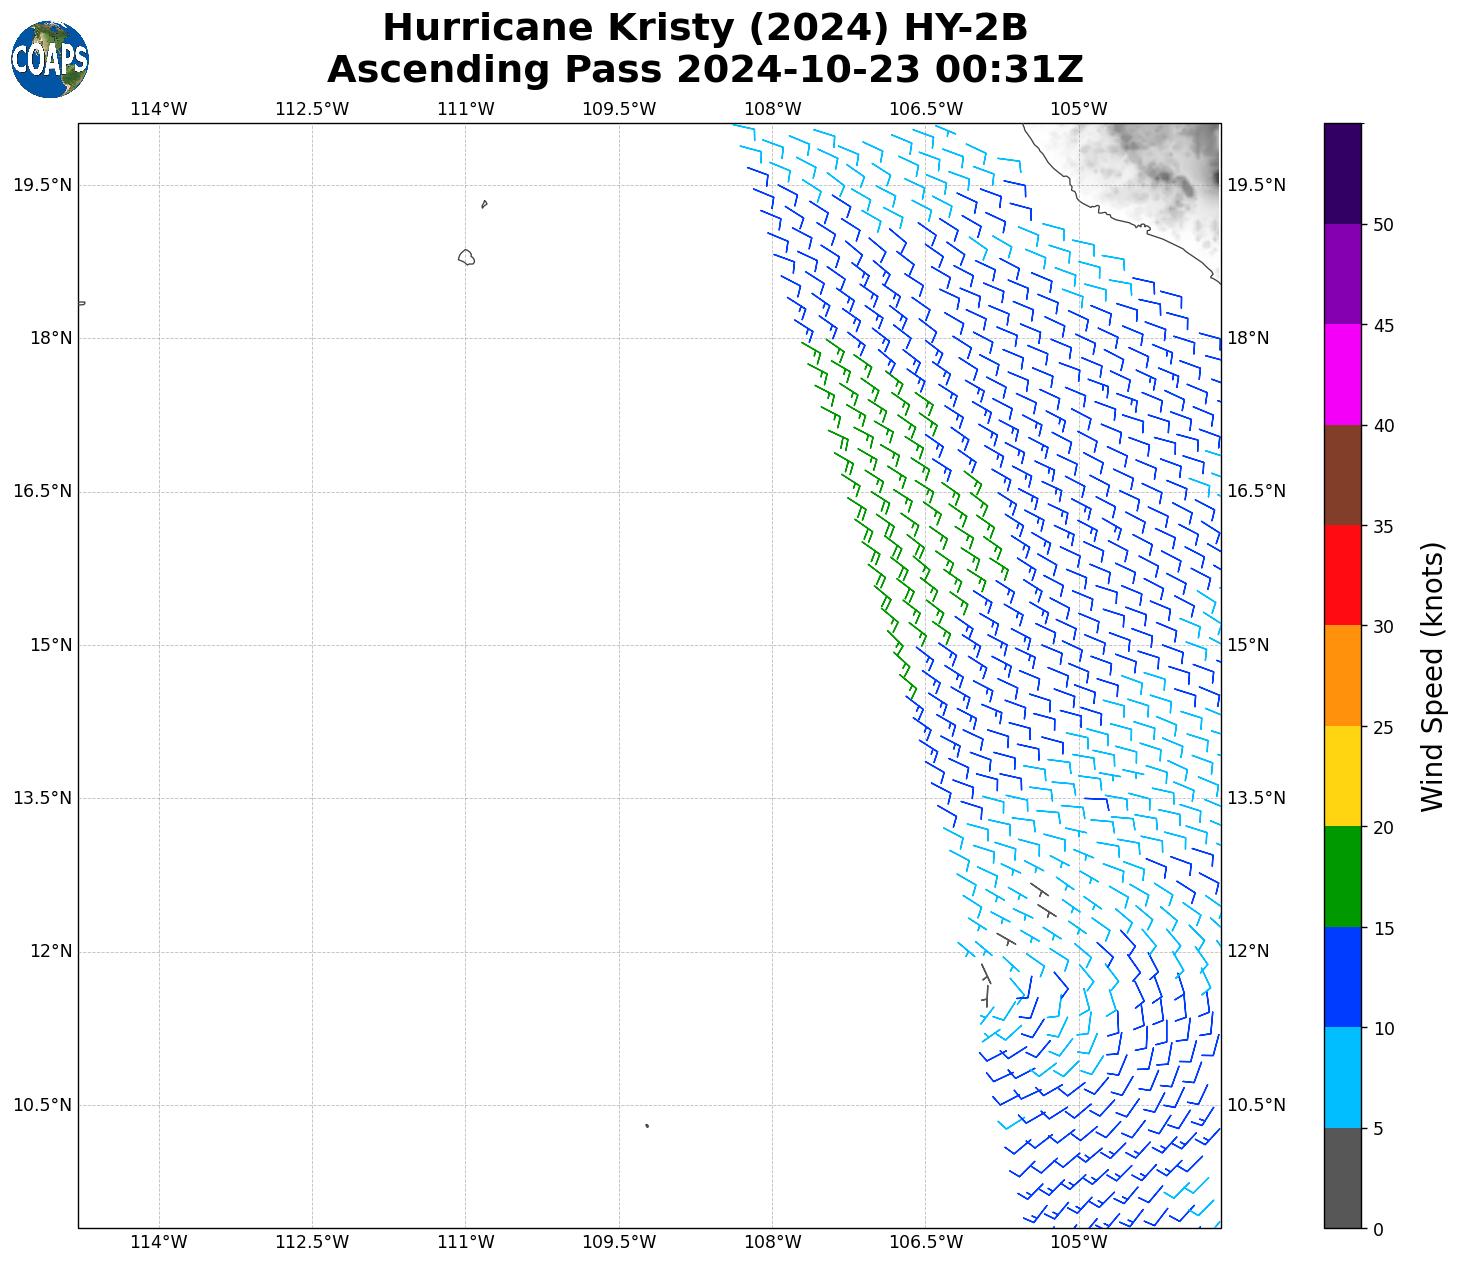1461x1264 pixels.
Task: Click the 105°W label on the bottom axis
Action: coord(1079,1242)
